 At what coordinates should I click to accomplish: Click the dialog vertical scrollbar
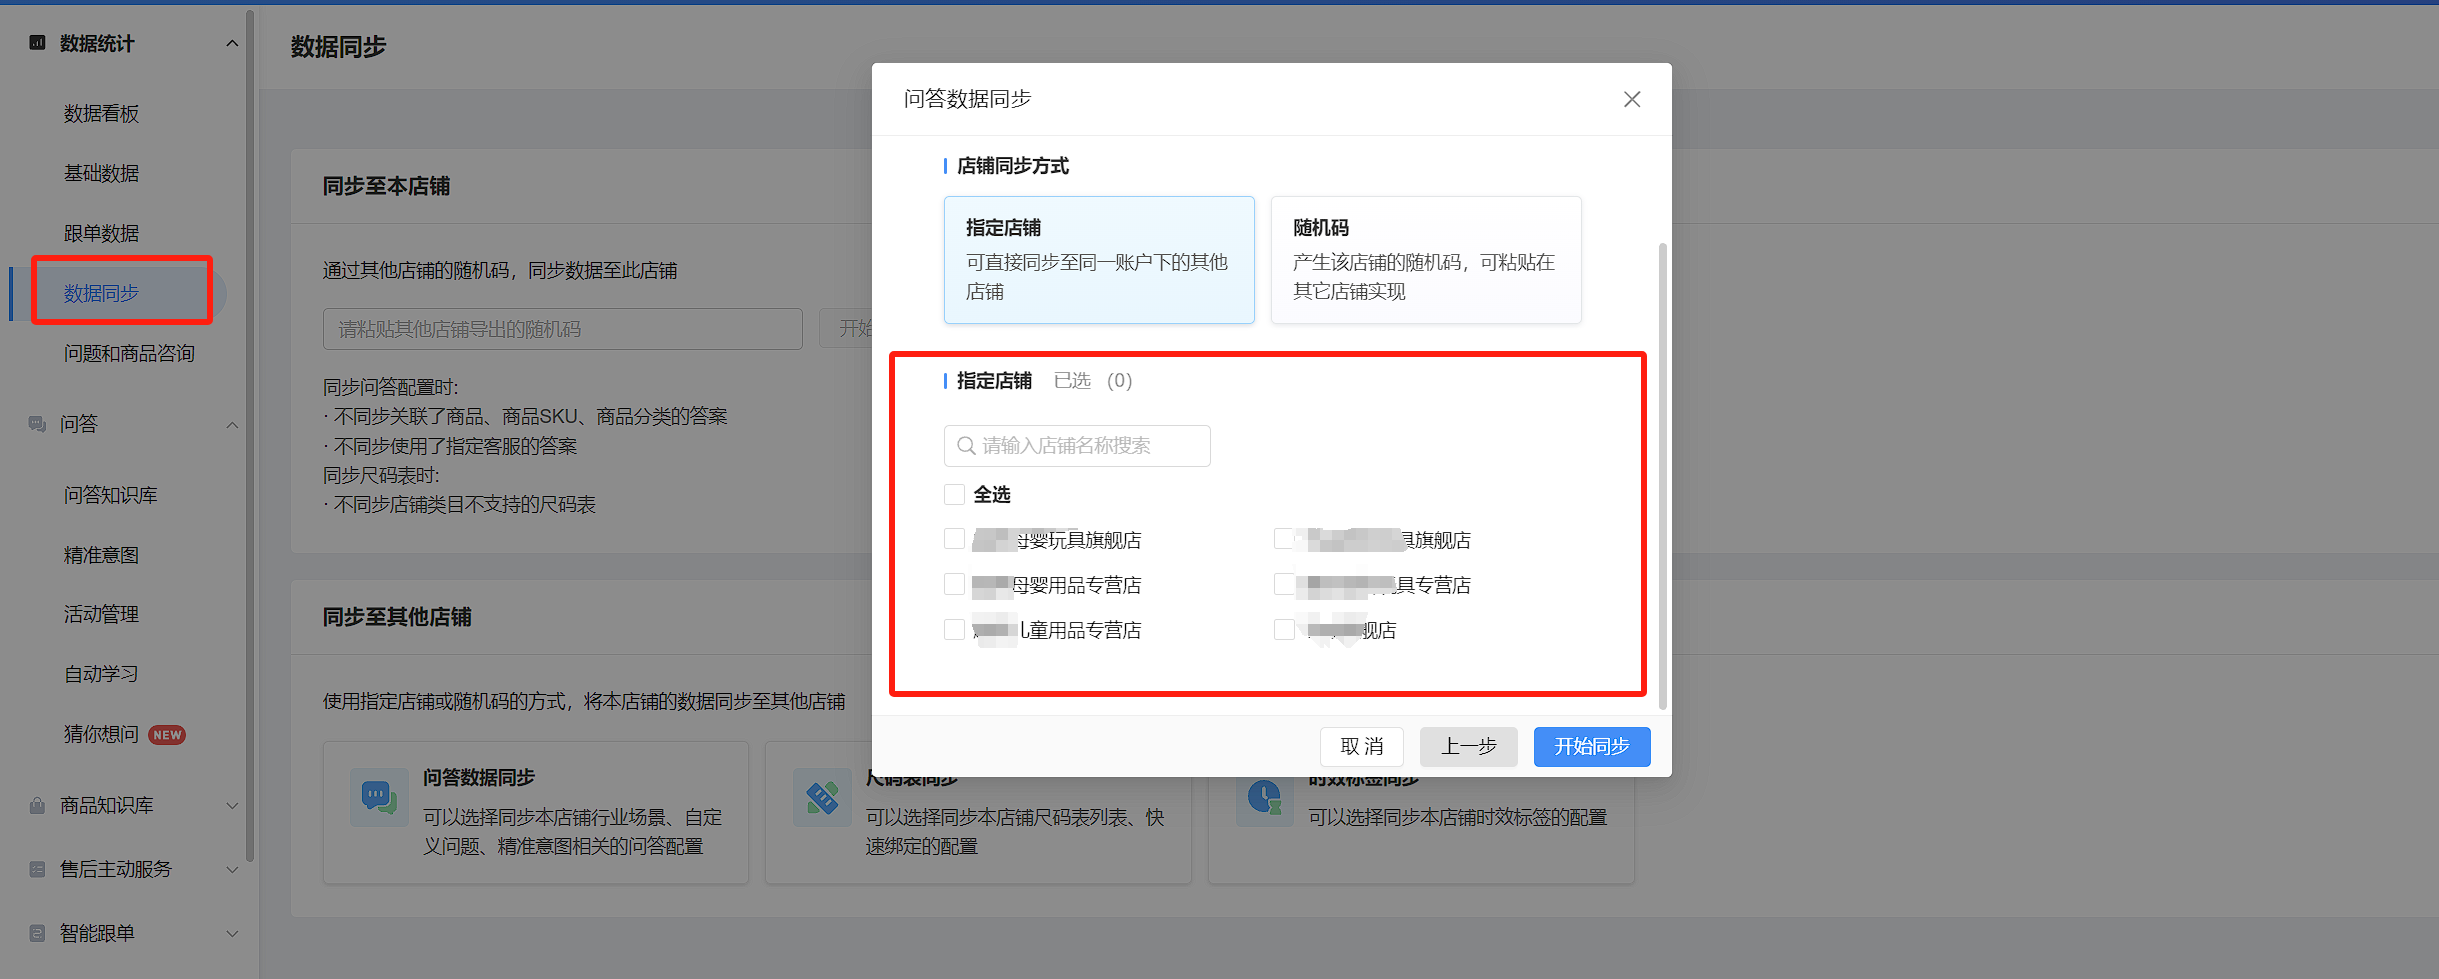pyautogui.click(x=1663, y=475)
